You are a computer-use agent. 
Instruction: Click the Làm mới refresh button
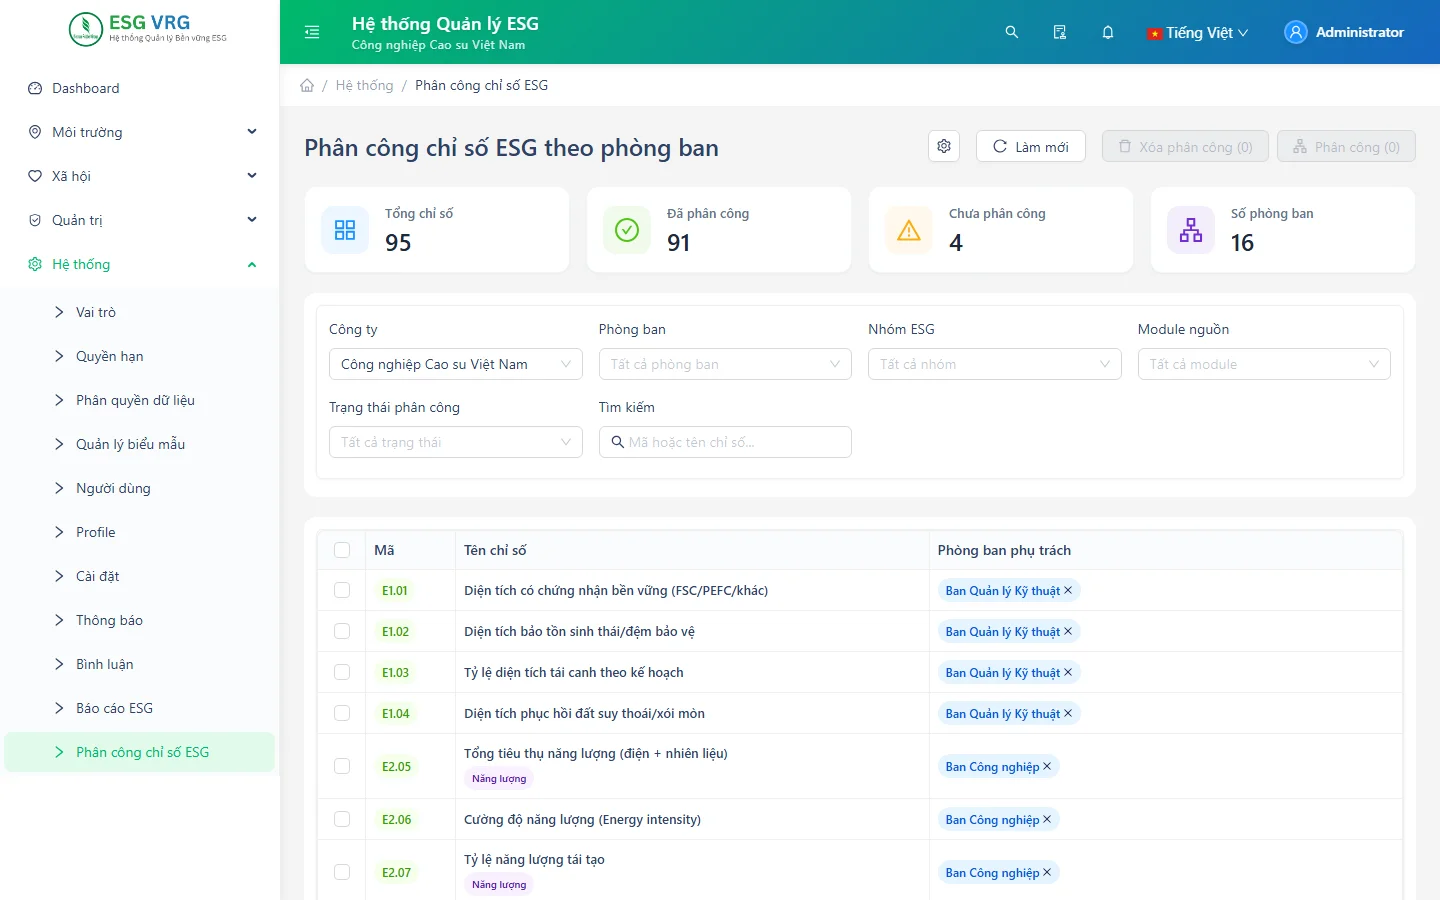1031,146
